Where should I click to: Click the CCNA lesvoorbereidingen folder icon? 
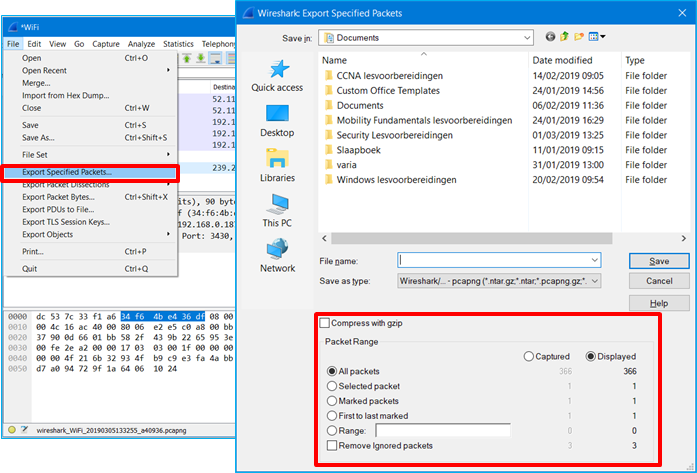[328, 76]
